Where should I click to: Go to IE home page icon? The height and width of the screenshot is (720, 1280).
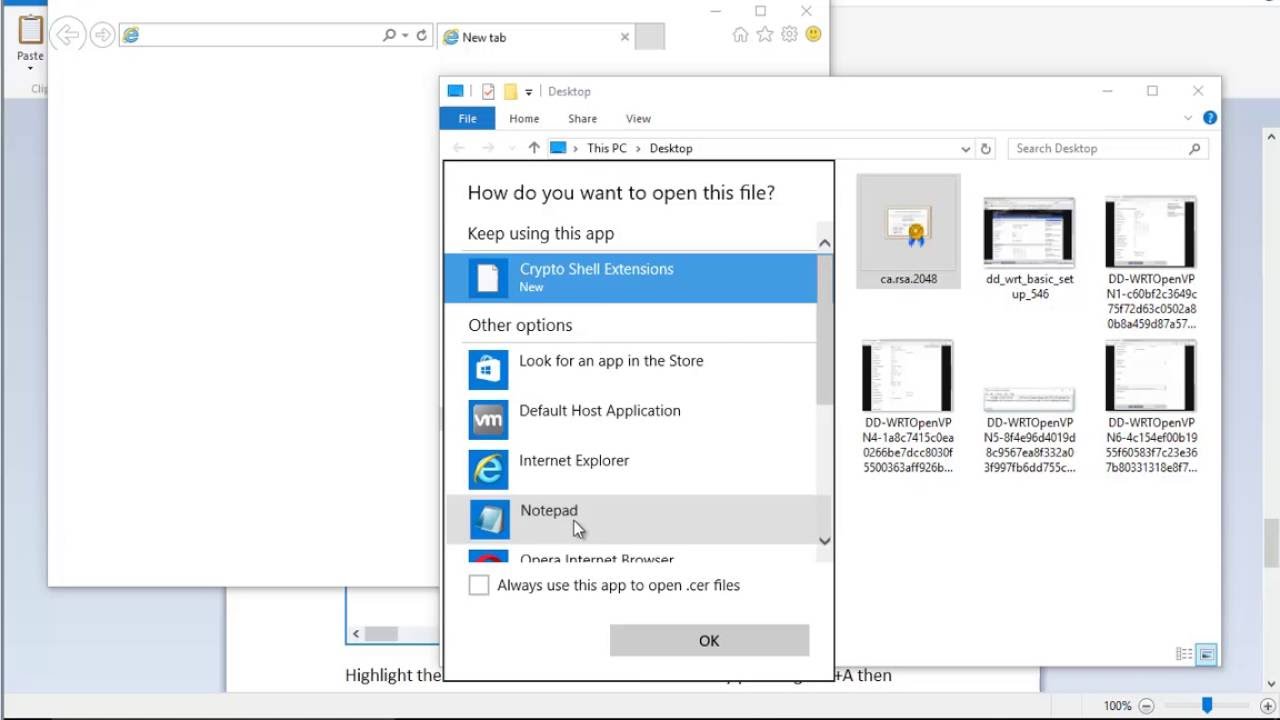pyautogui.click(x=740, y=35)
